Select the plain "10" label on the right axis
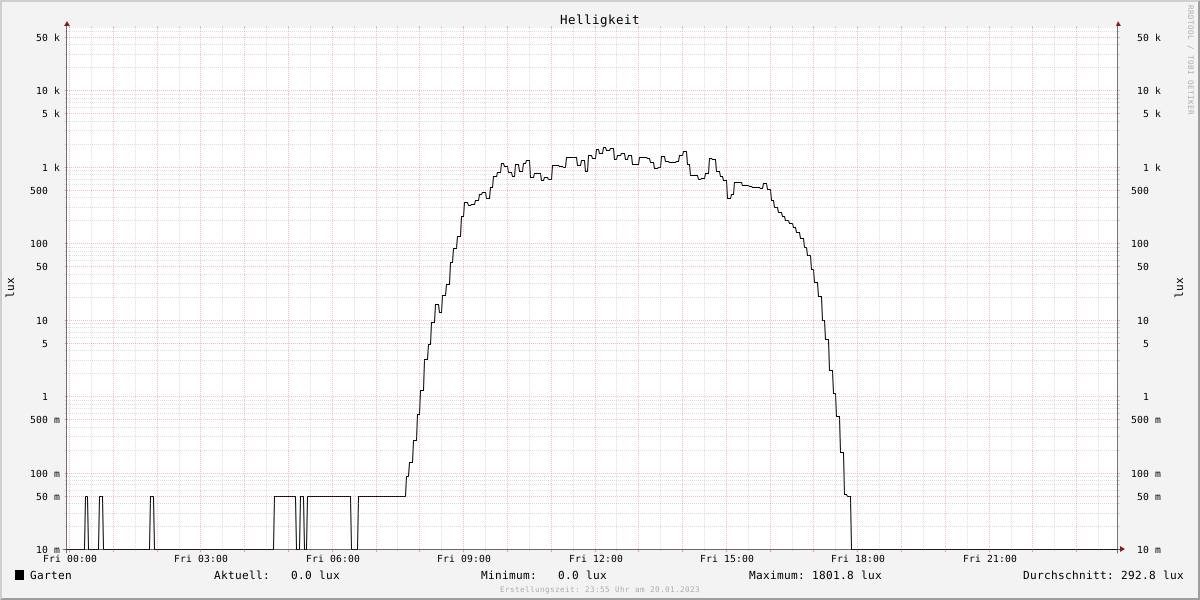Screen dimensions: 1200x600 tap(1143, 321)
